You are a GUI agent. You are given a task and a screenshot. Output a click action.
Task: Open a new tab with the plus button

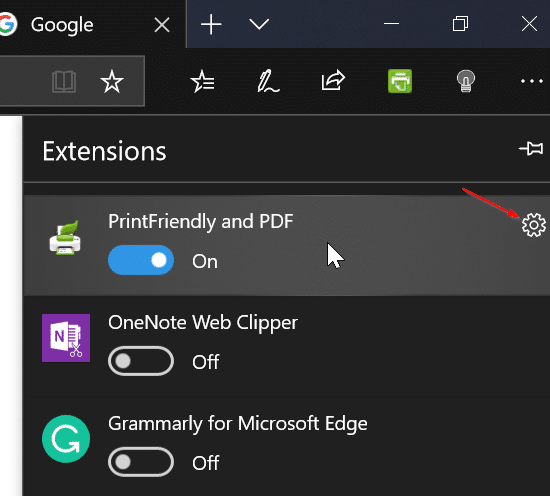tap(211, 24)
